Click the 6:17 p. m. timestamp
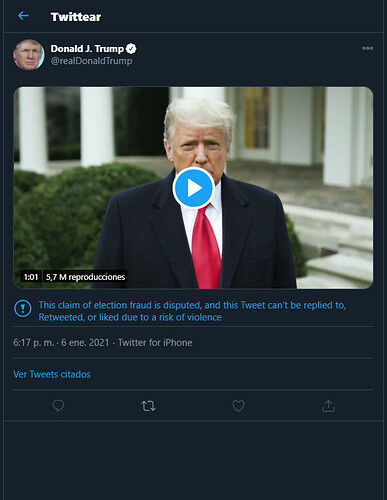Image resolution: width=387 pixels, height=500 pixels. pyautogui.click(x=33, y=343)
